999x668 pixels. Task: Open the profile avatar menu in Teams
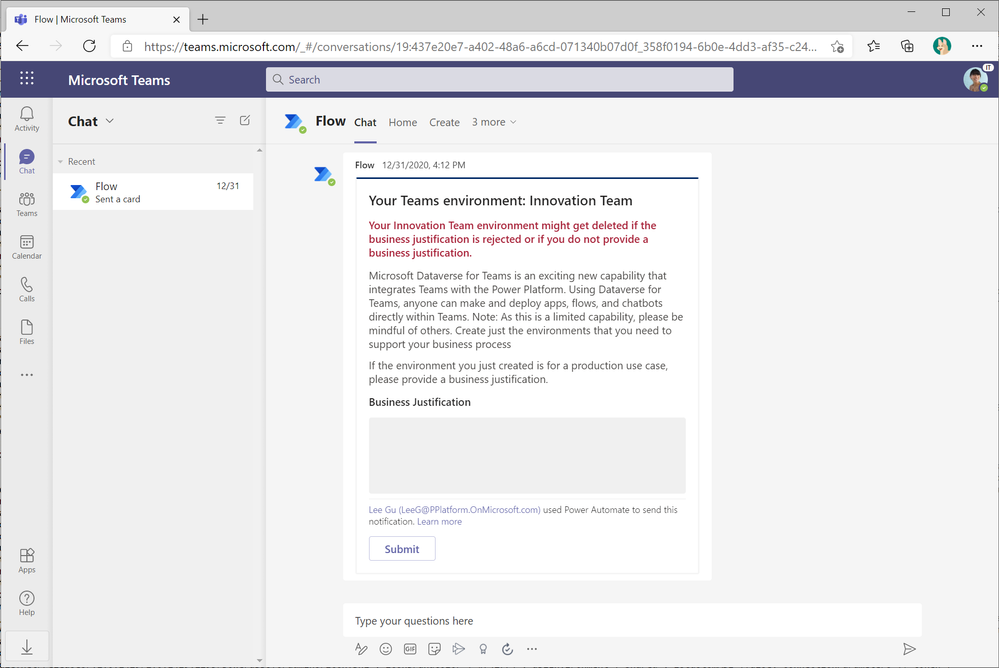click(x=975, y=79)
